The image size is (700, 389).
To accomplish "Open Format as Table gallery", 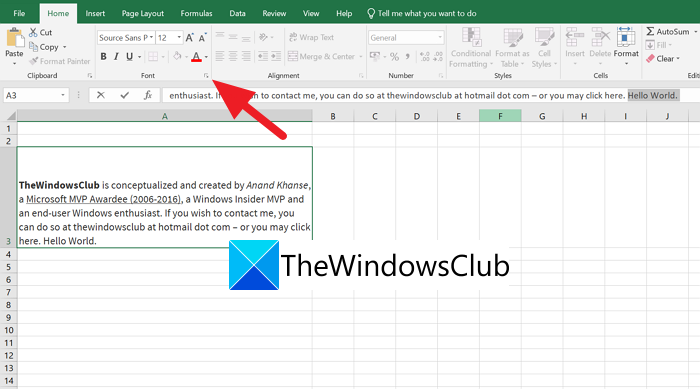I will (x=512, y=47).
